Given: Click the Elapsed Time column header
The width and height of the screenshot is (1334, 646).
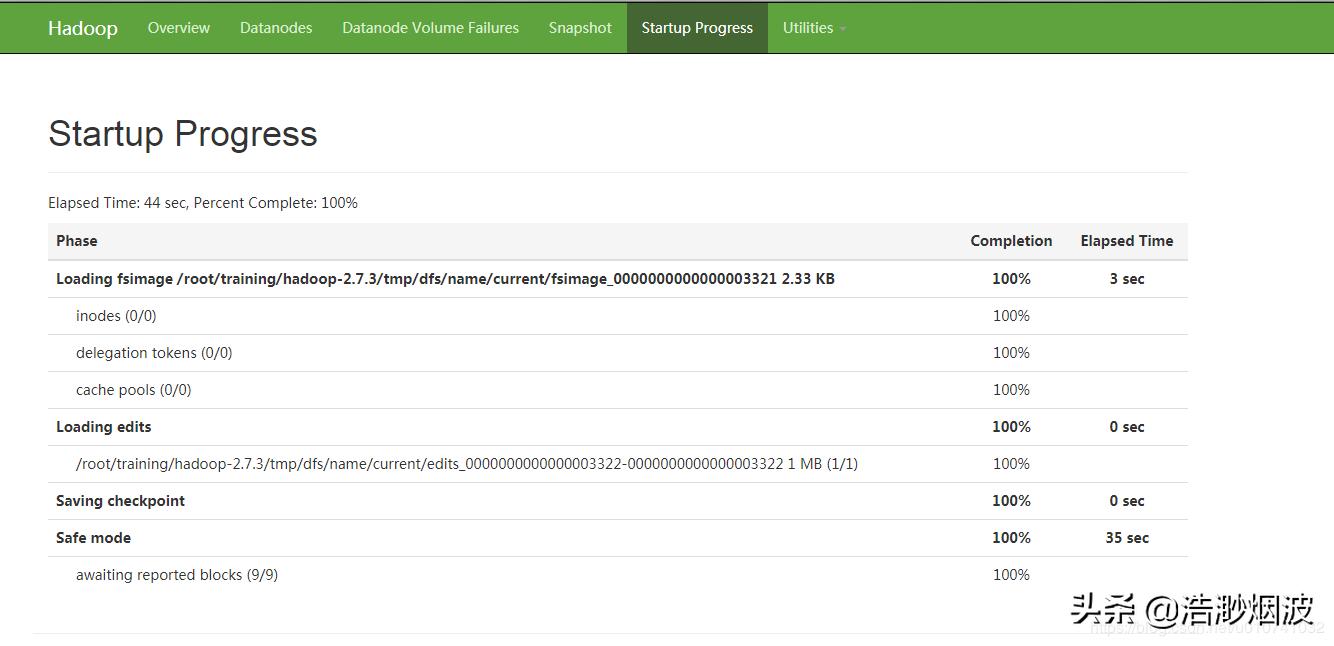Looking at the screenshot, I should pyautogui.click(x=1126, y=241).
